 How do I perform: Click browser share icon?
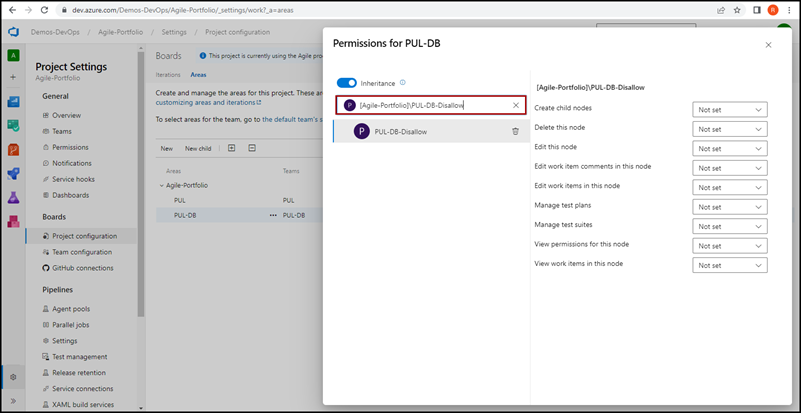(x=721, y=10)
